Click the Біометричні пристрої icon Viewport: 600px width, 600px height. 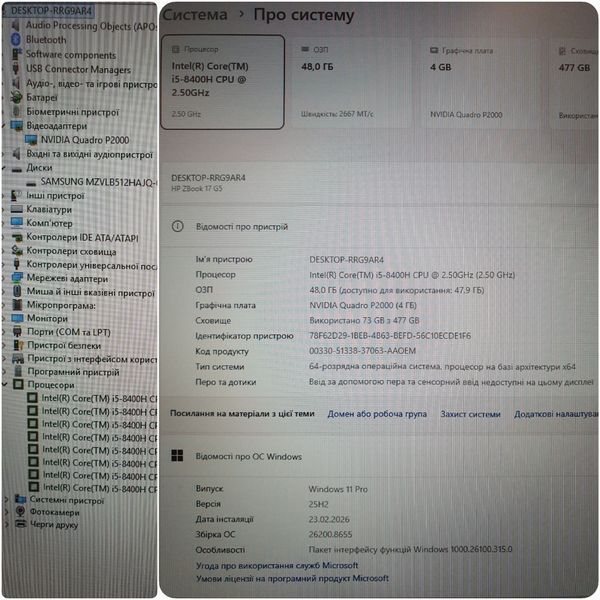[16, 111]
